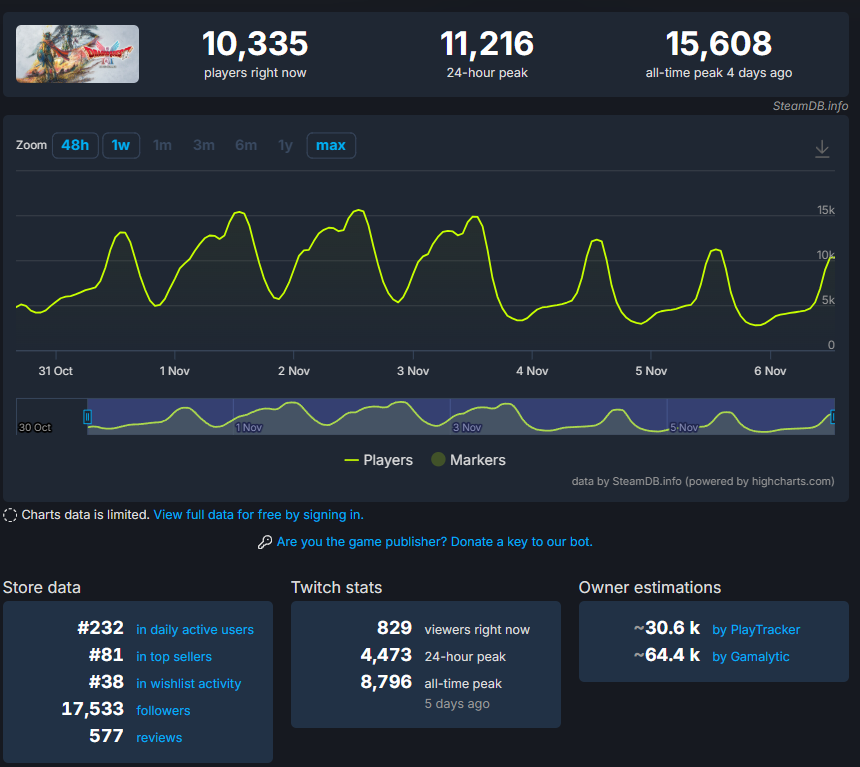The width and height of the screenshot is (860, 767).
Task: Select the max zoom range
Action: [x=331, y=146]
